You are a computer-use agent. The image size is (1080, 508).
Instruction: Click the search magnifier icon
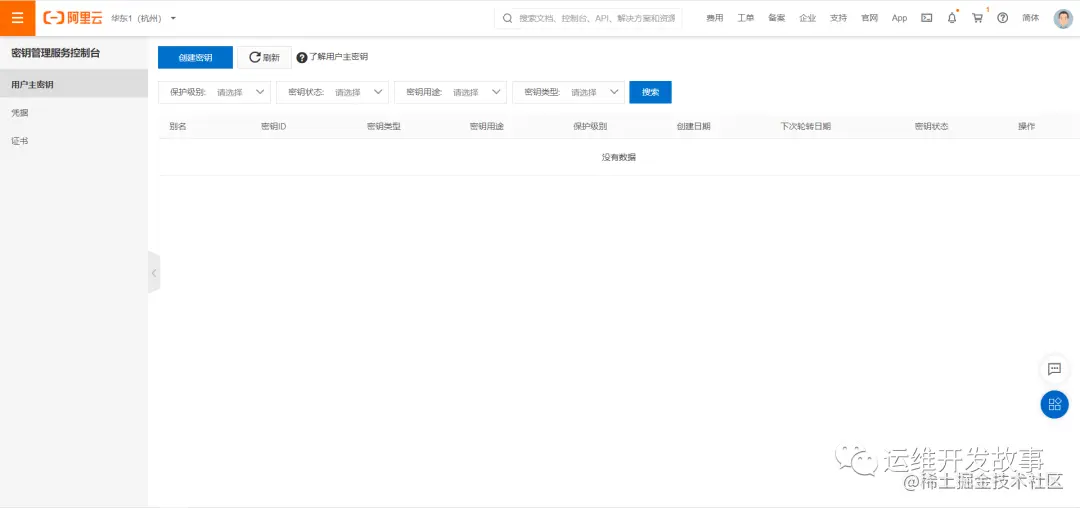508,19
